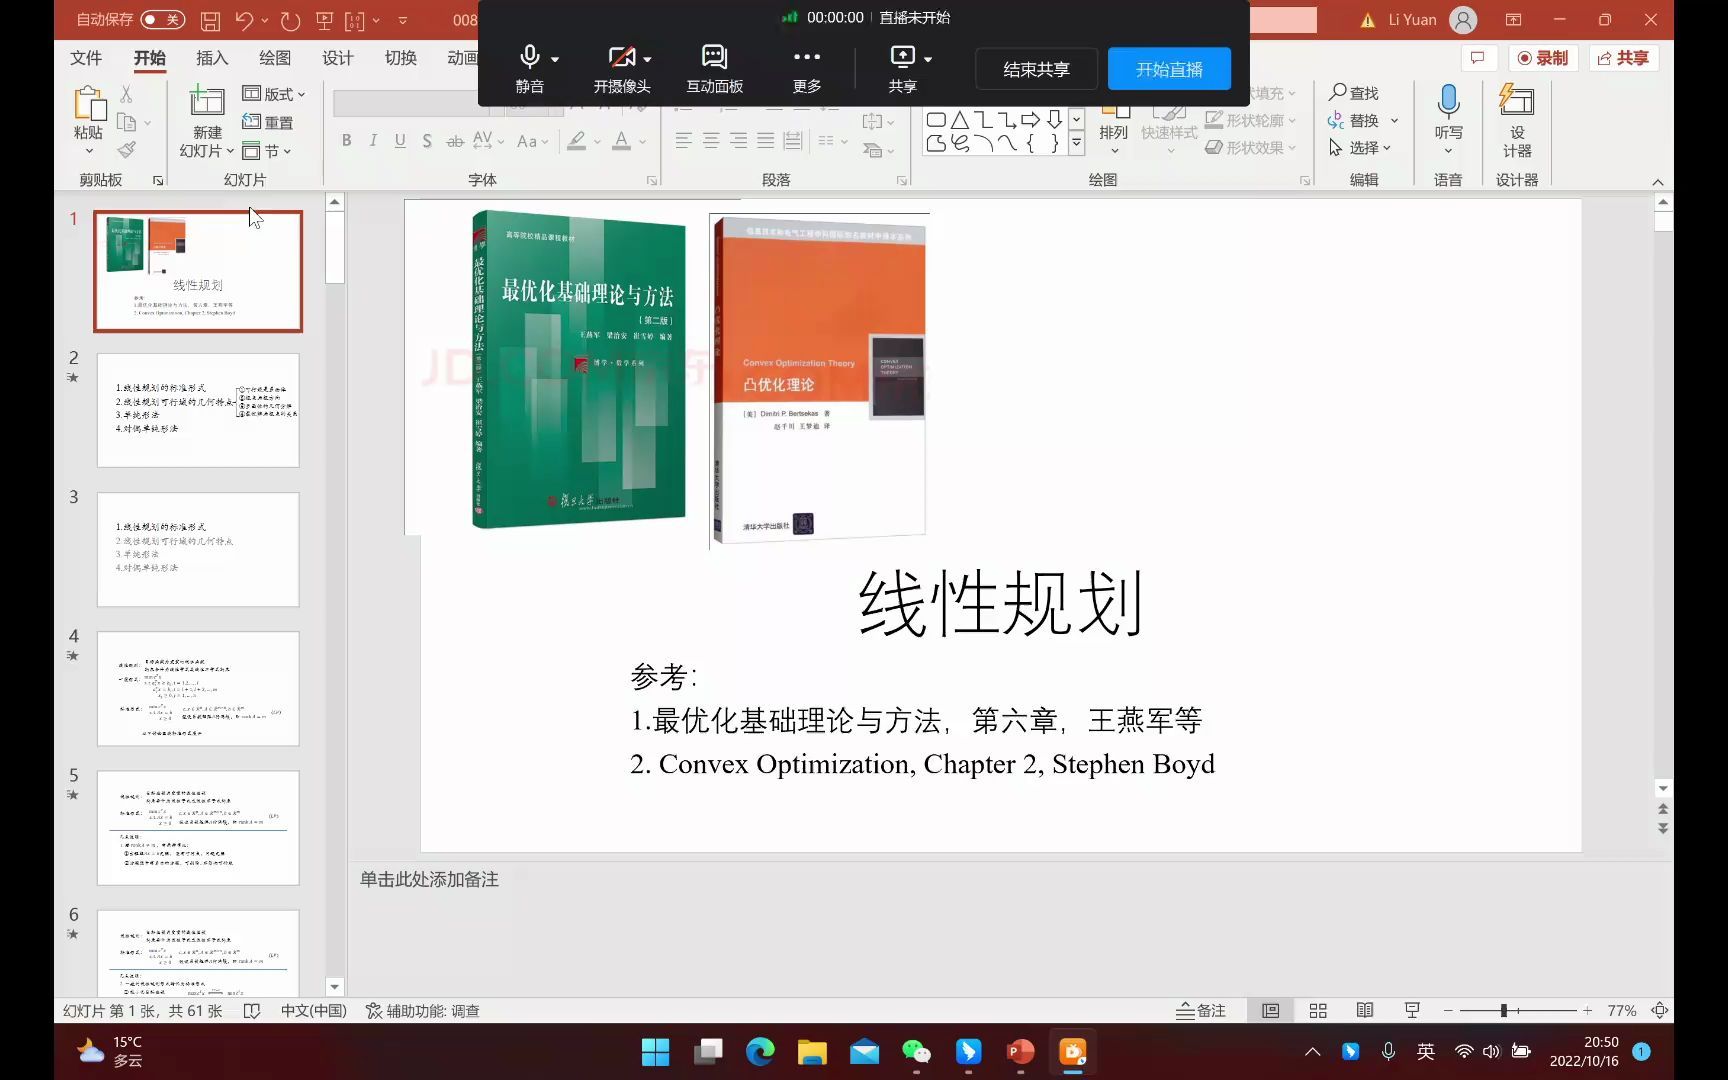Open the 选择 select dropdown

point(1360,147)
